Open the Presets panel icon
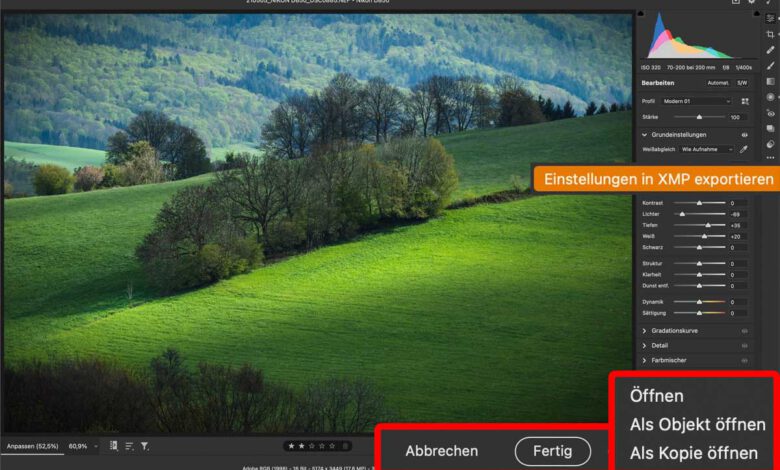 771,144
